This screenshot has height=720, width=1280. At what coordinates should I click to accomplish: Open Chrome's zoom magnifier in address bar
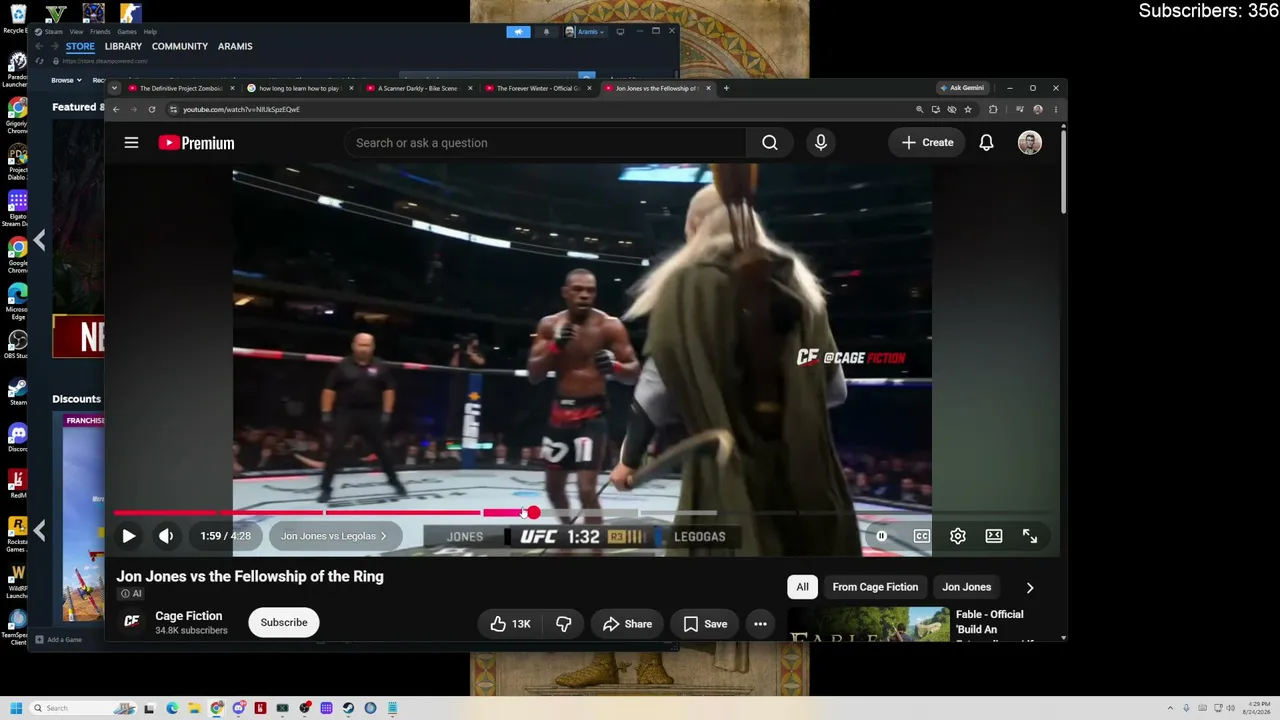click(920, 109)
